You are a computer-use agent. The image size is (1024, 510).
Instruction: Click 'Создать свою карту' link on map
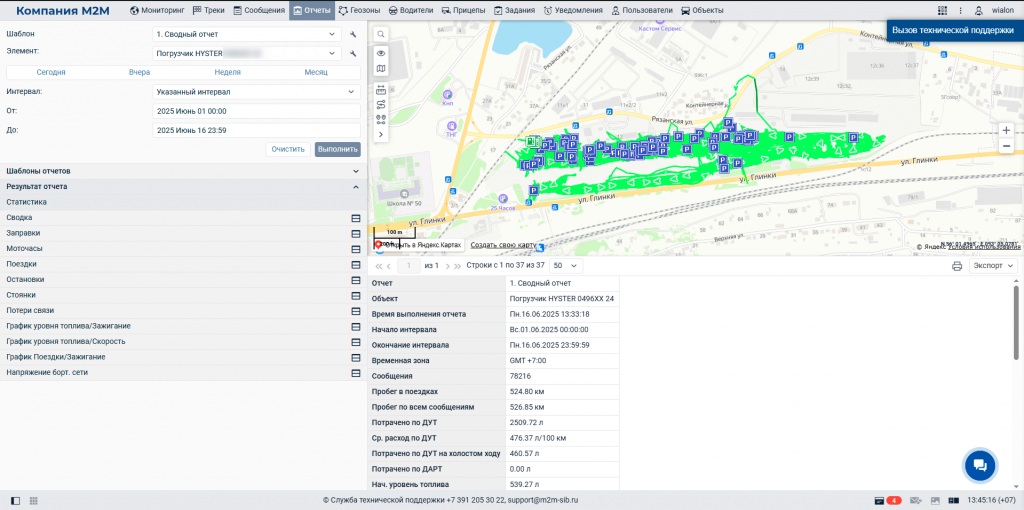point(503,246)
